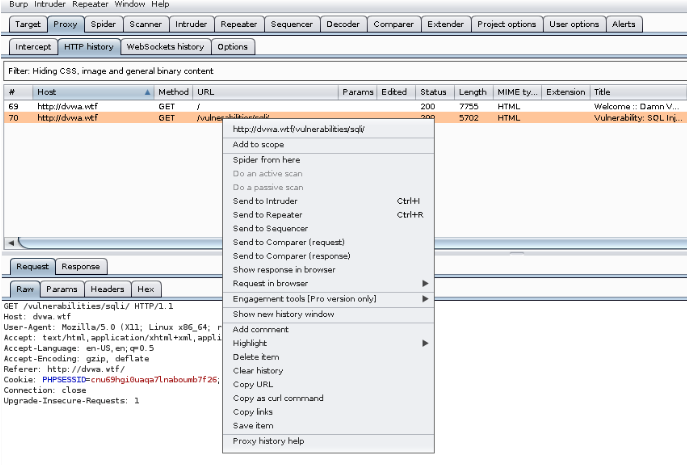Sort by the URL column header
This screenshot has width=688, height=465.
point(265,92)
